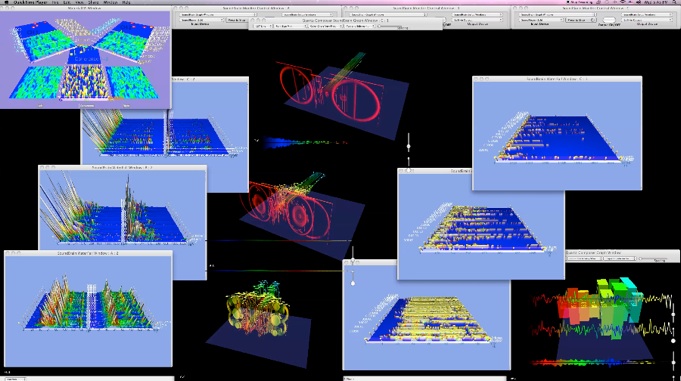Viewport: 681px width, 381px height.
Task: Open the Help menu
Action: click(x=126, y=2)
